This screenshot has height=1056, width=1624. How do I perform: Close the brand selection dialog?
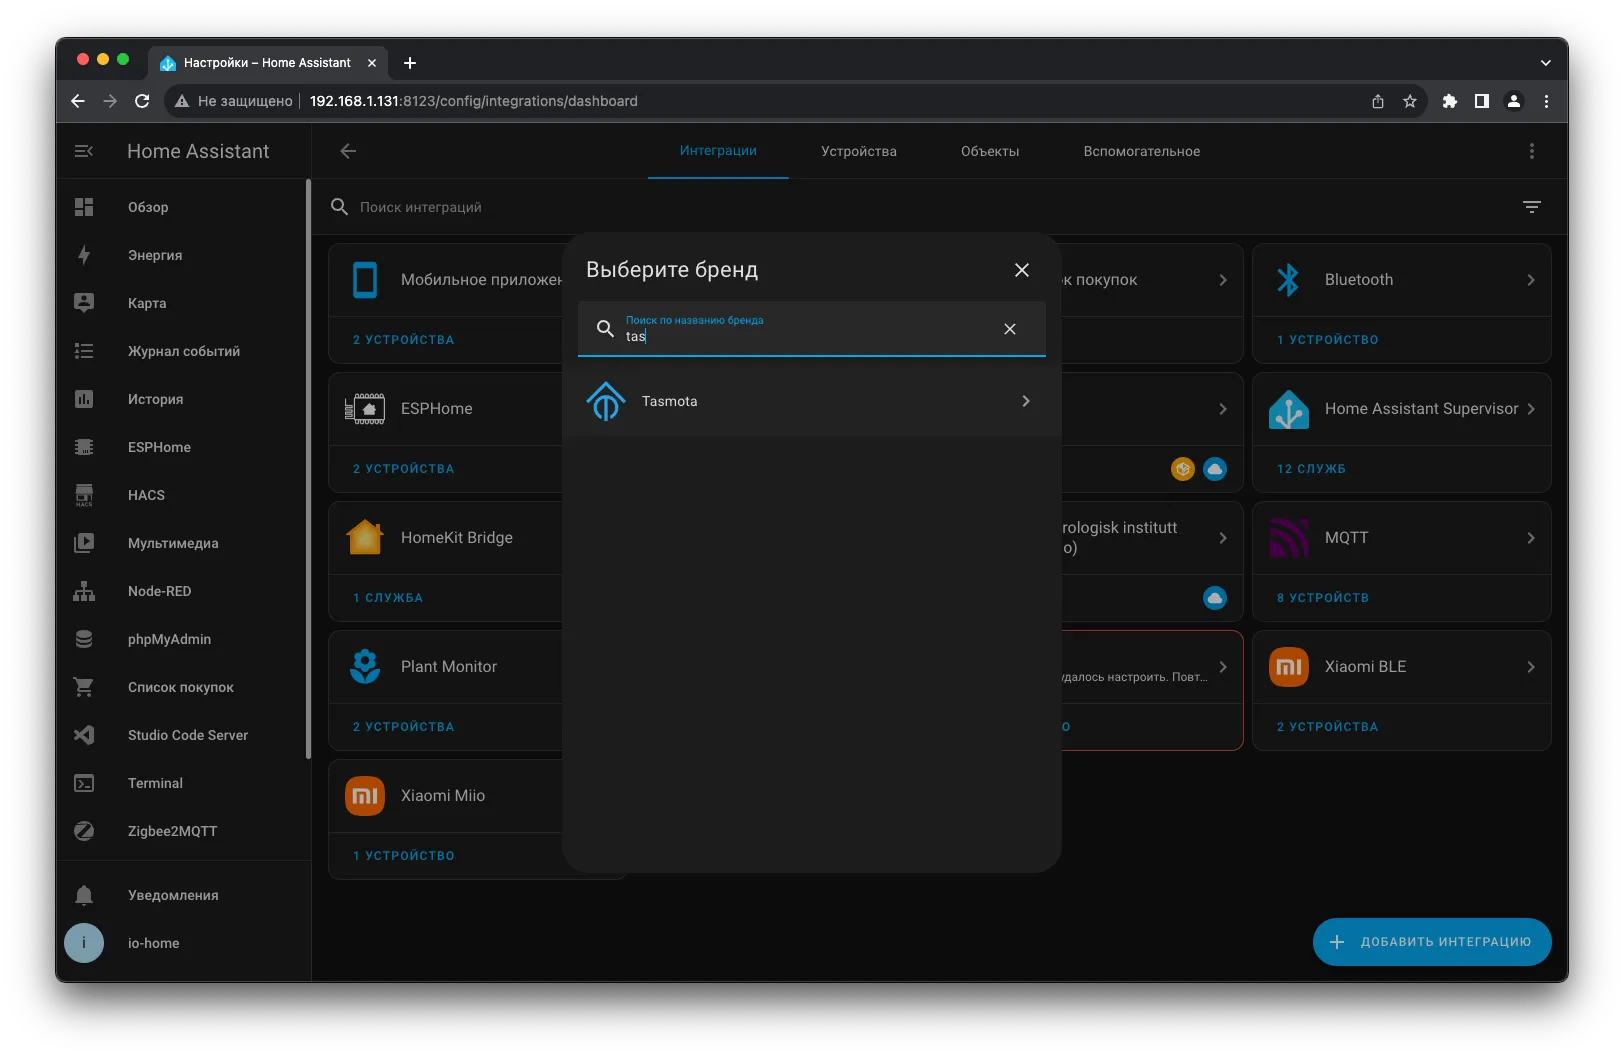(x=1022, y=270)
